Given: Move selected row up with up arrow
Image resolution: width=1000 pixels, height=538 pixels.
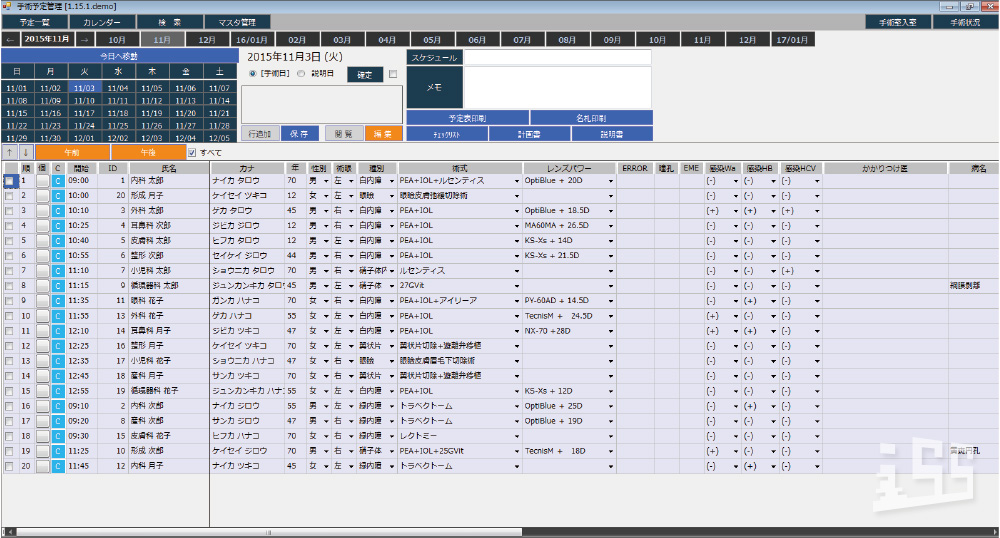Looking at the screenshot, I should coord(10,153).
